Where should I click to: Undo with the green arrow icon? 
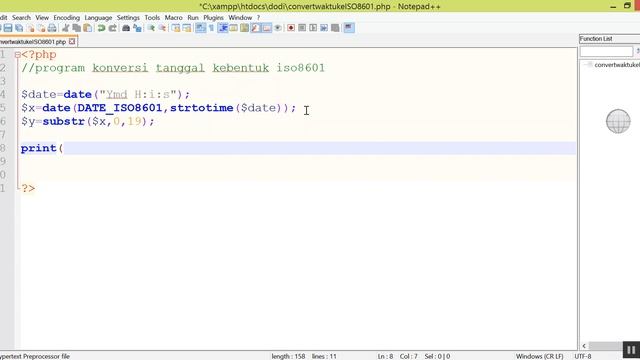click(x=101, y=28)
